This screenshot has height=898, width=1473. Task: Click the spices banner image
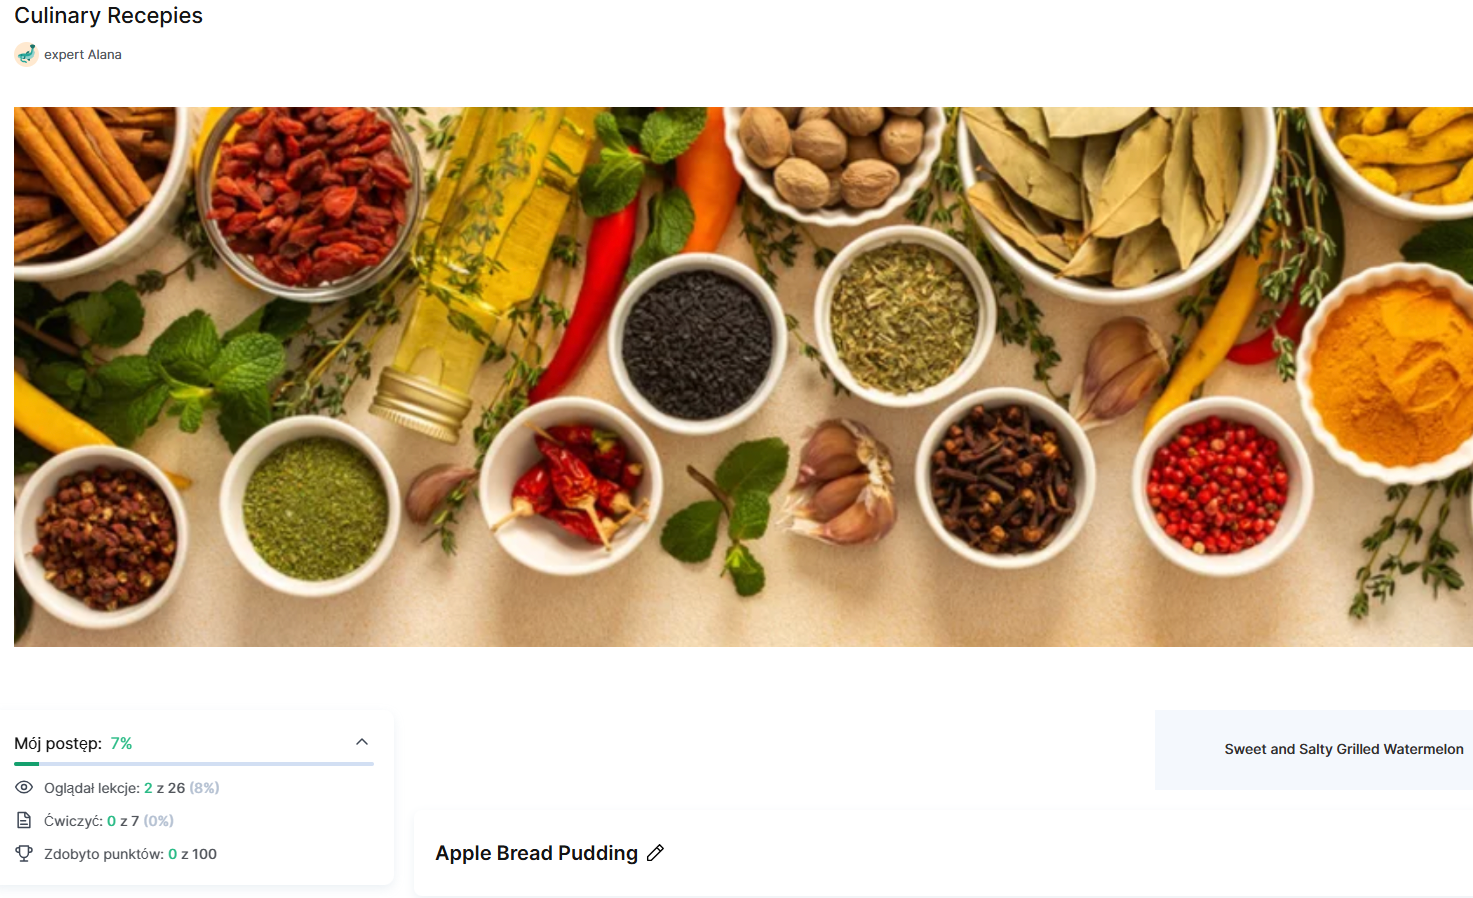[x=743, y=376]
